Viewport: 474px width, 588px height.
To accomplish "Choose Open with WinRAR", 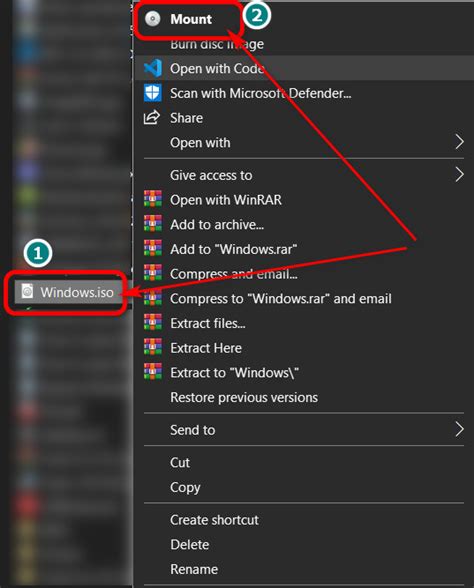I will point(226,200).
